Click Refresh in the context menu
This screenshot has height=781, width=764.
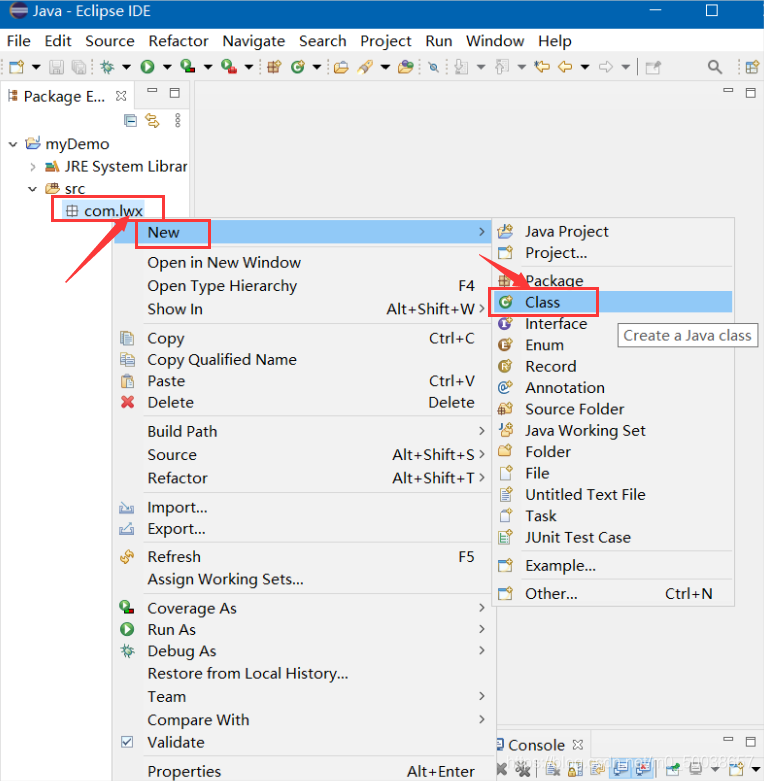click(x=303, y=556)
